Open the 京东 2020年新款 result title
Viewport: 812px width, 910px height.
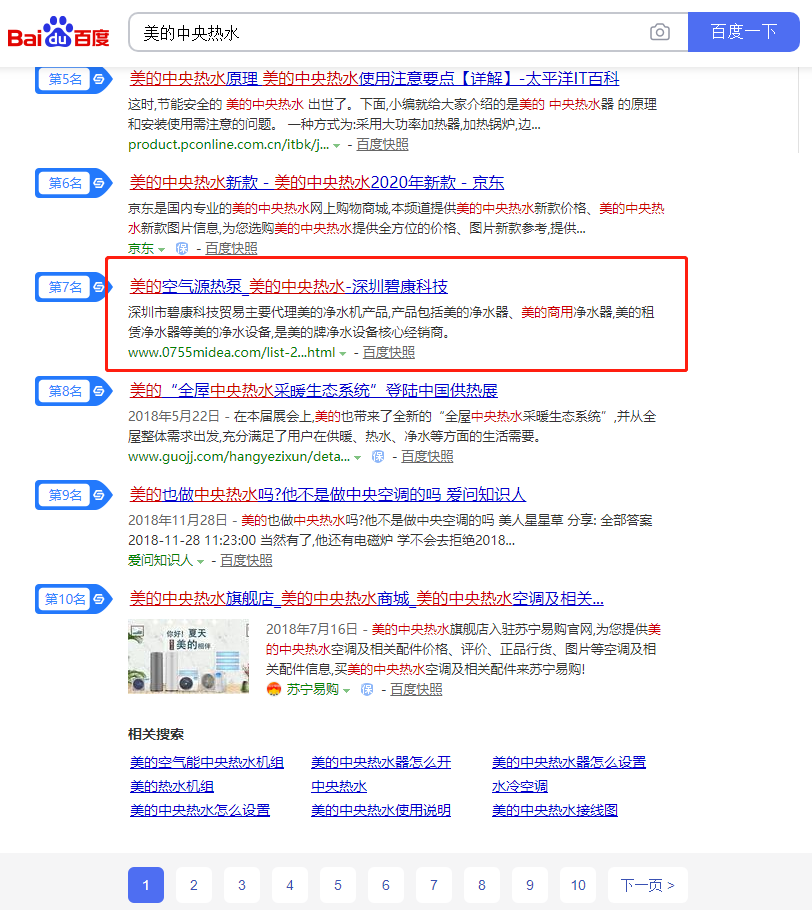coord(316,182)
